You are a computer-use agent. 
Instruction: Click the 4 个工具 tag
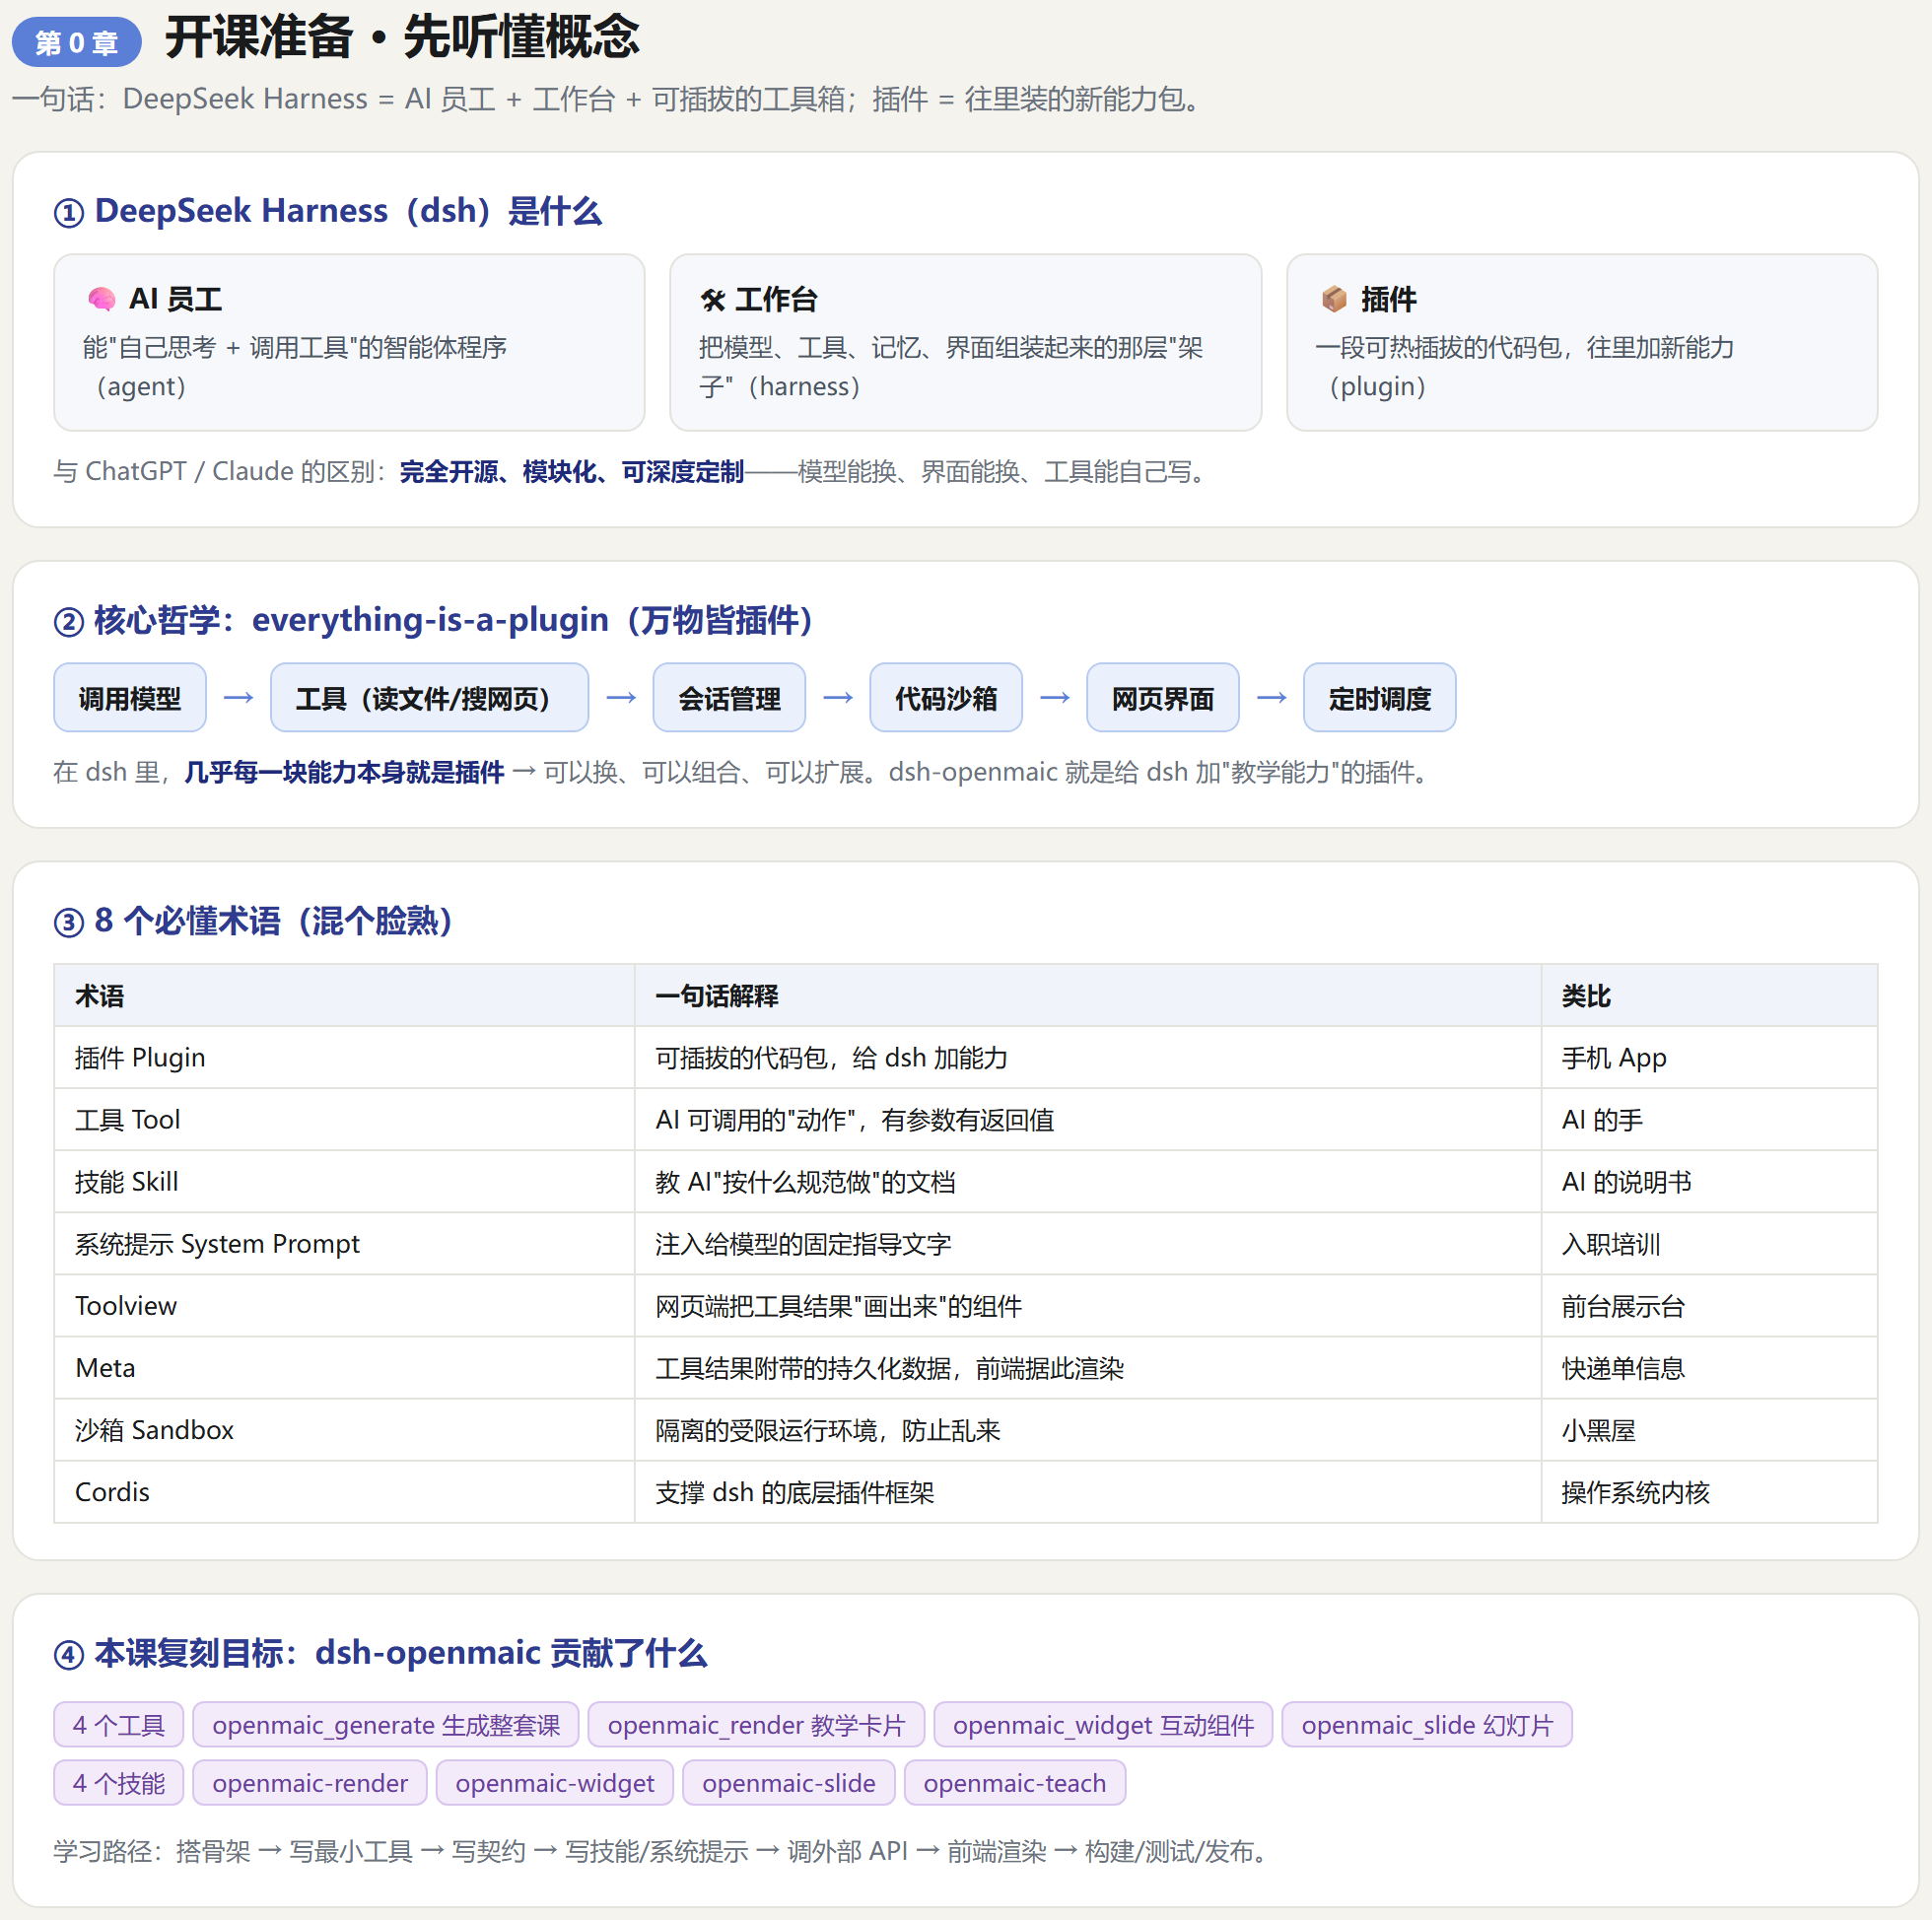point(119,1725)
